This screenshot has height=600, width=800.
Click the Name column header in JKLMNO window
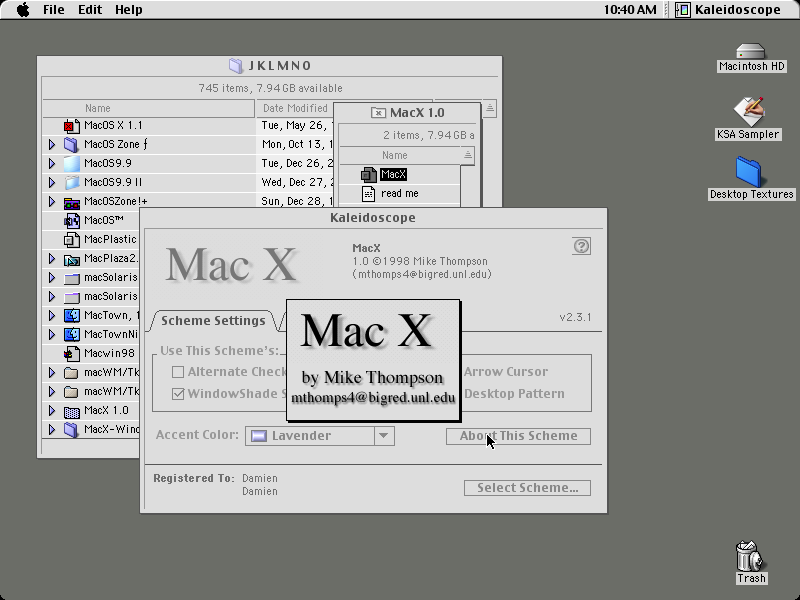148,108
